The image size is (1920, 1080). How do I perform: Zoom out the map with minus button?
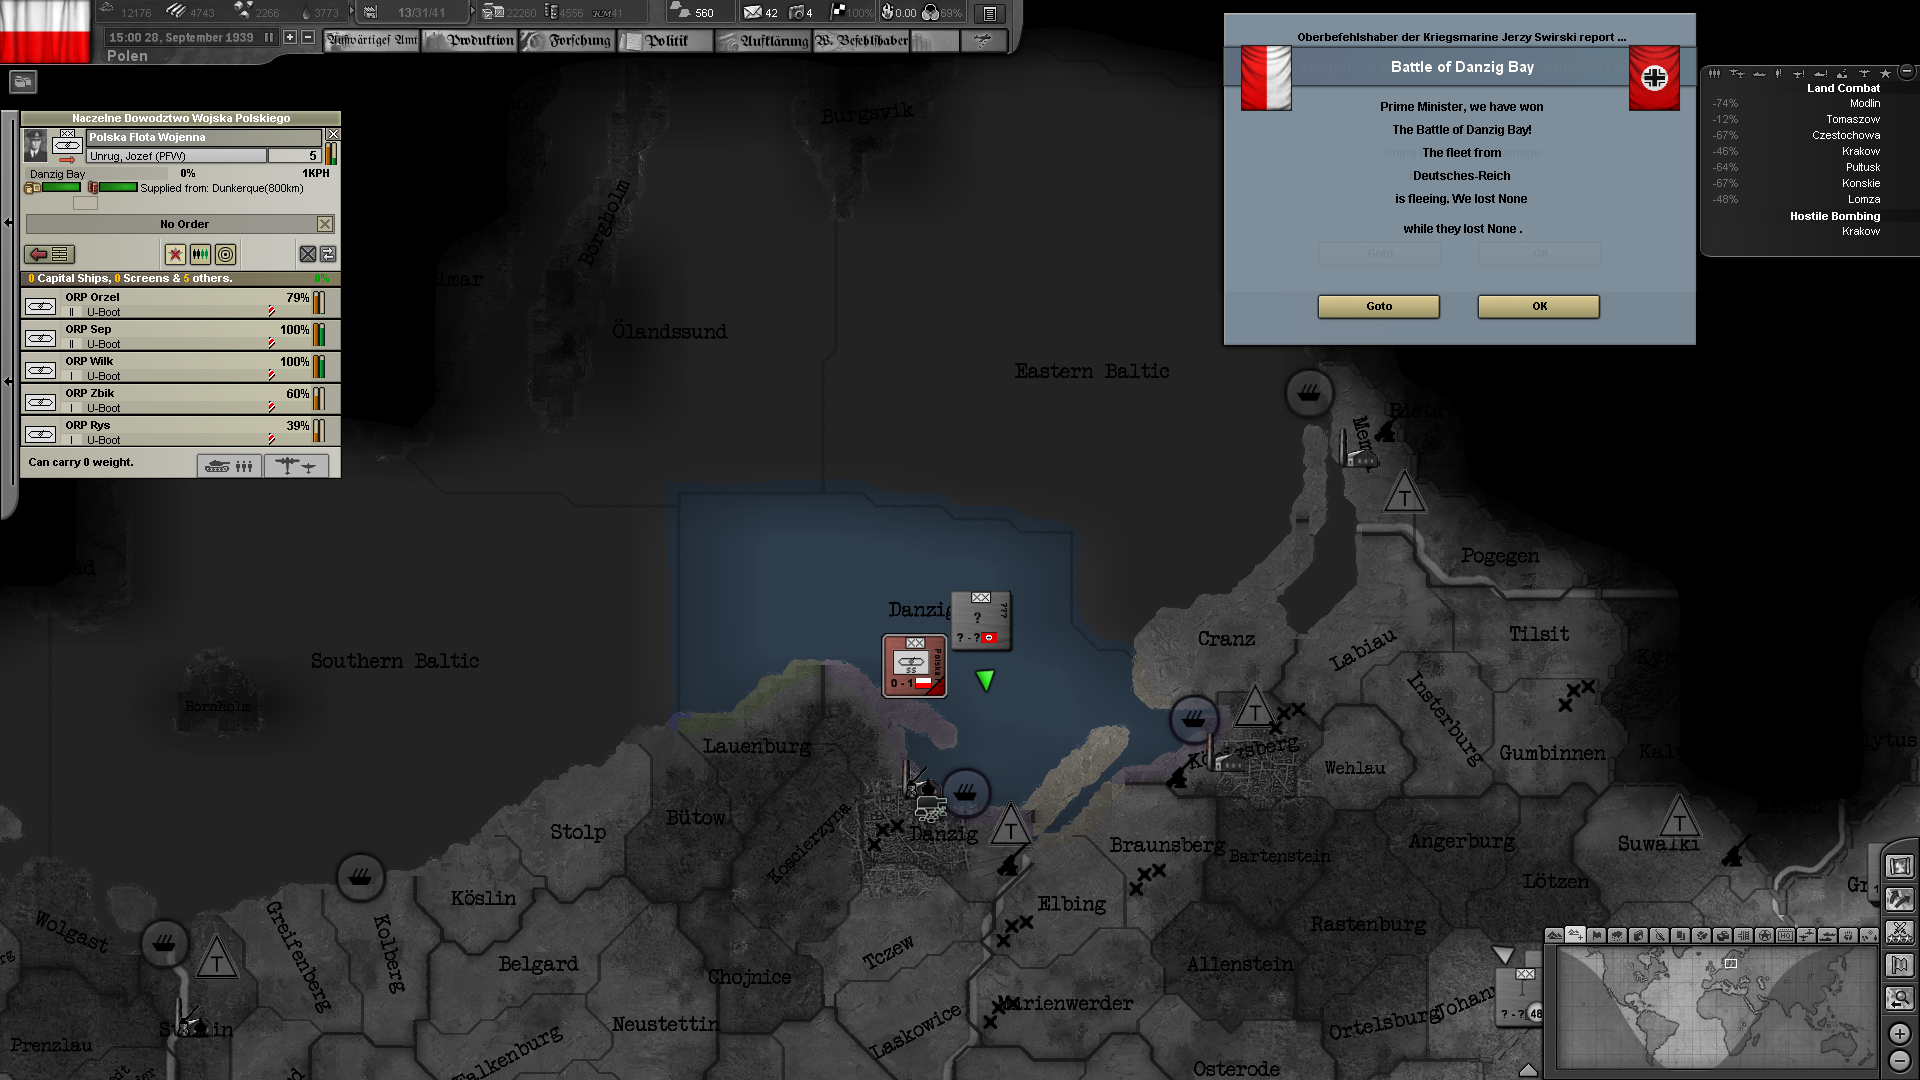1899,1061
